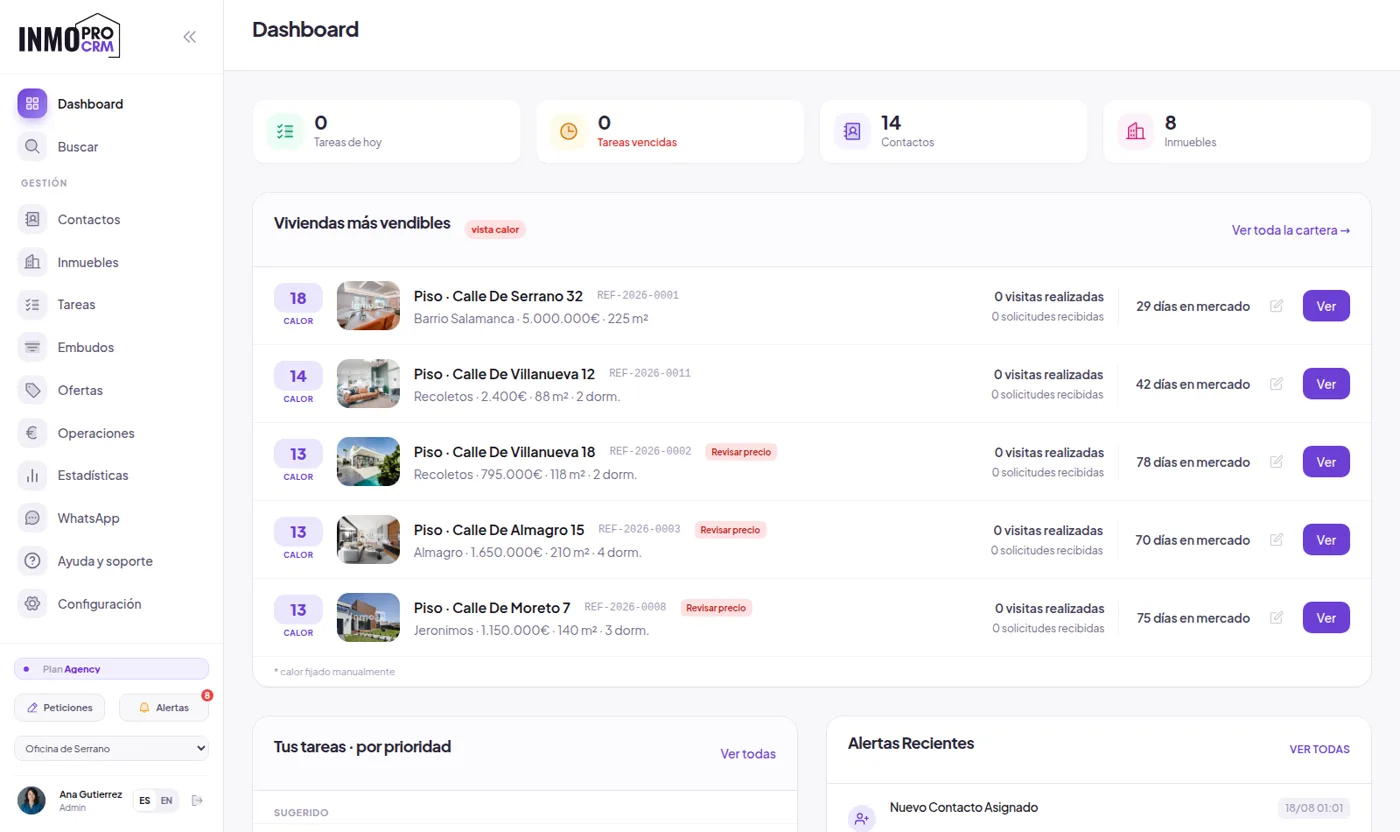This screenshot has width=1400, height=832.
Task: Open the Oficina de Serrano office dropdown
Action: point(112,748)
